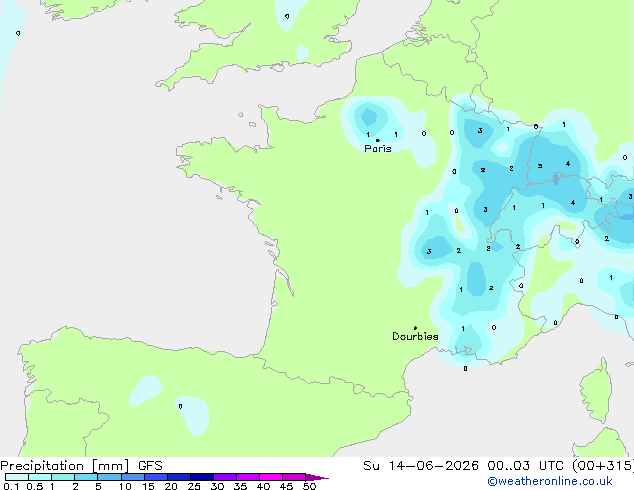Click the 'Precipitation [mm] GFS' title text
Image resolution: width=634 pixels, height=490 pixels.
81,466
